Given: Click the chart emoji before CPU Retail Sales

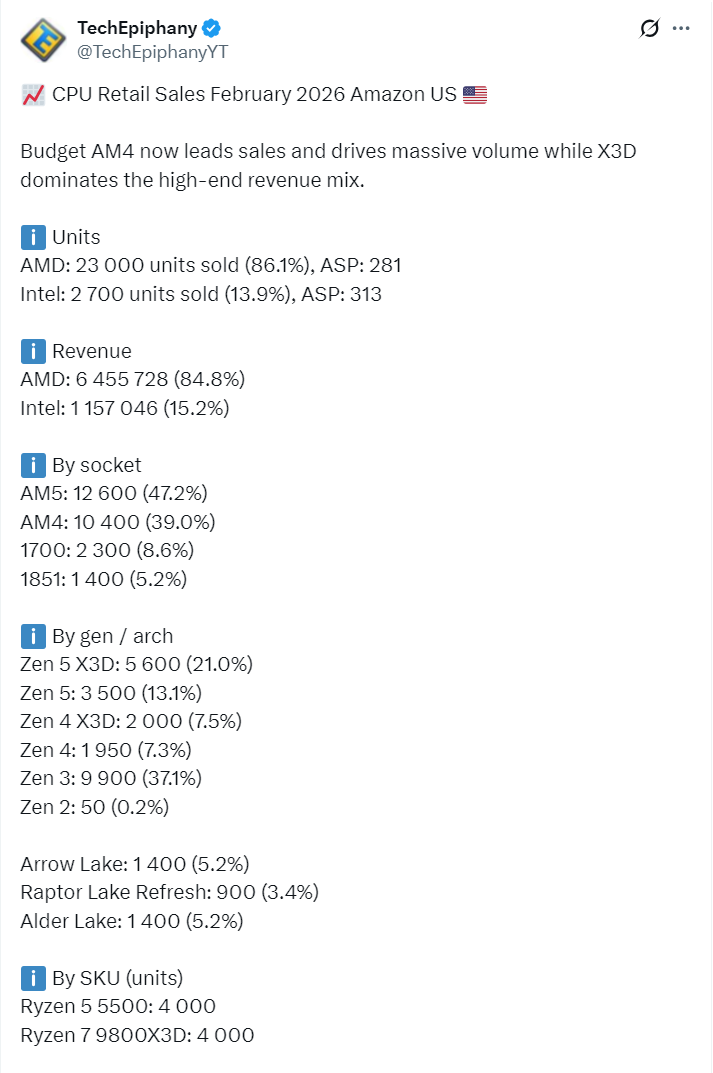Looking at the screenshot, I should 32,95.
